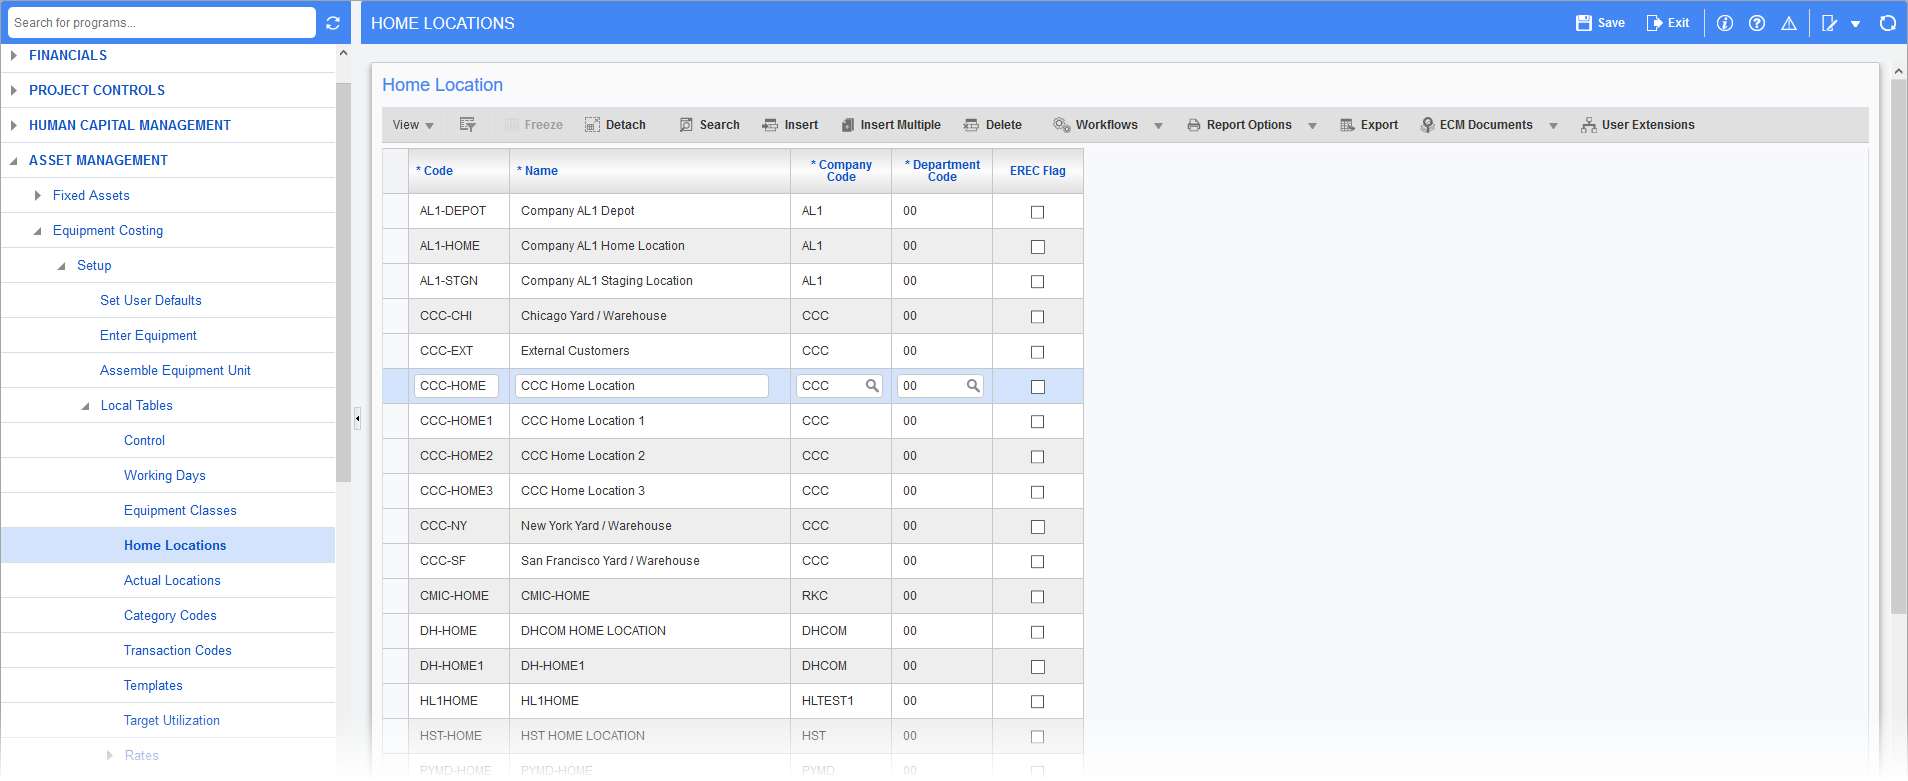The image size is (1908, 781).
Task: Click the edit notes pencil icon
Action: (x=1830, y=23)
